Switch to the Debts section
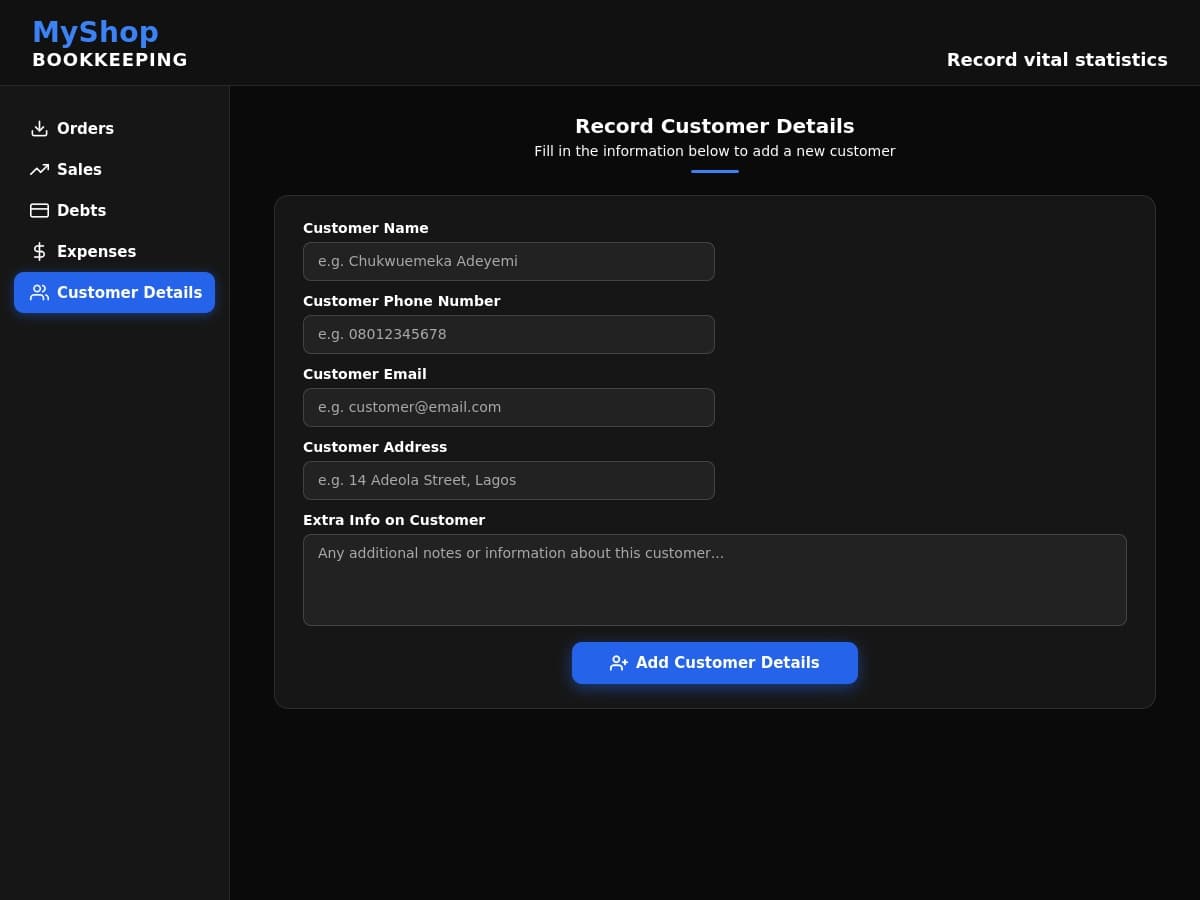Viewport: 1200px width, 900px height. pos(81,210)
